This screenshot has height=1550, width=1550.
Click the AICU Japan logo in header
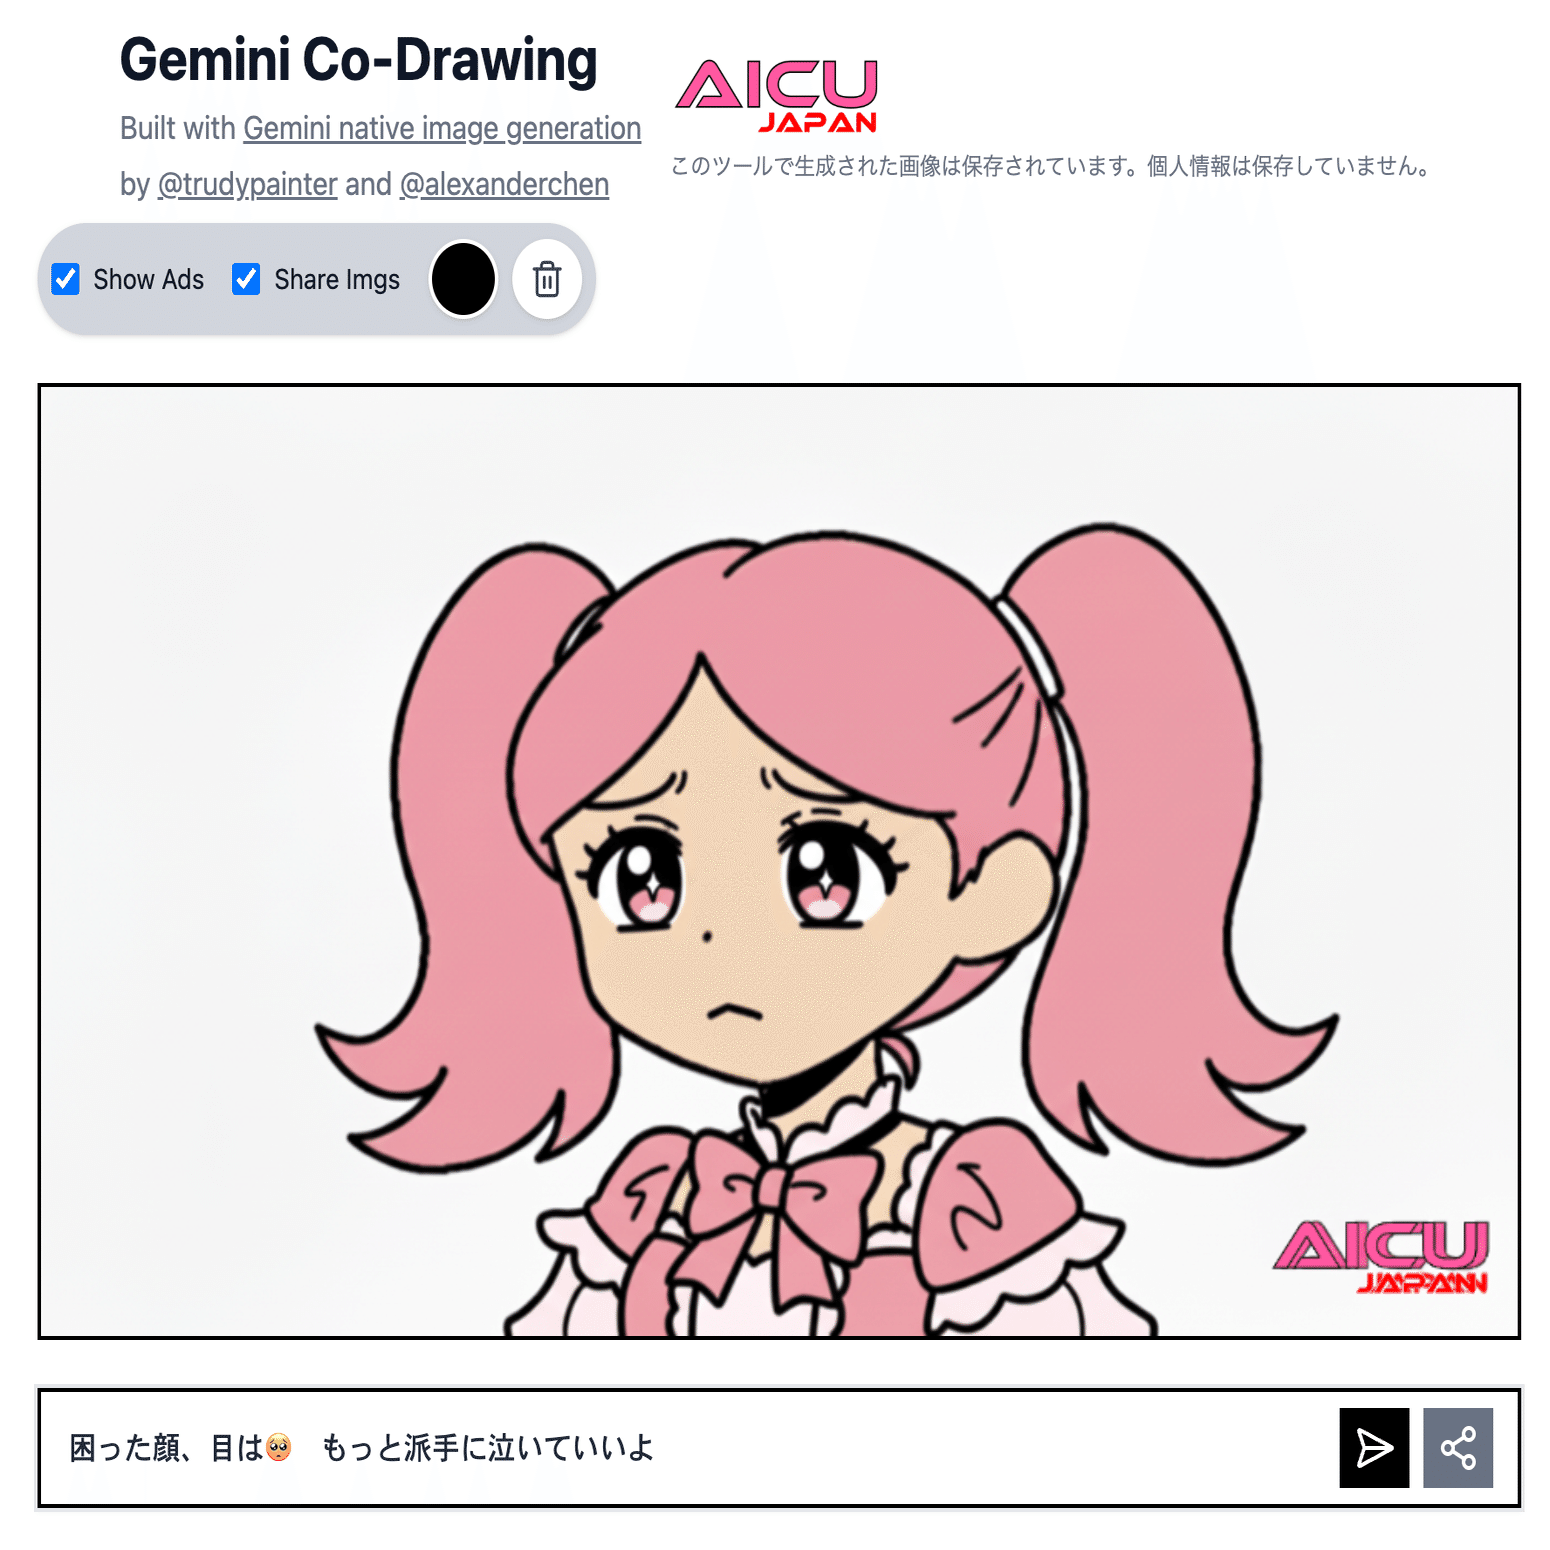click(777, 96)
